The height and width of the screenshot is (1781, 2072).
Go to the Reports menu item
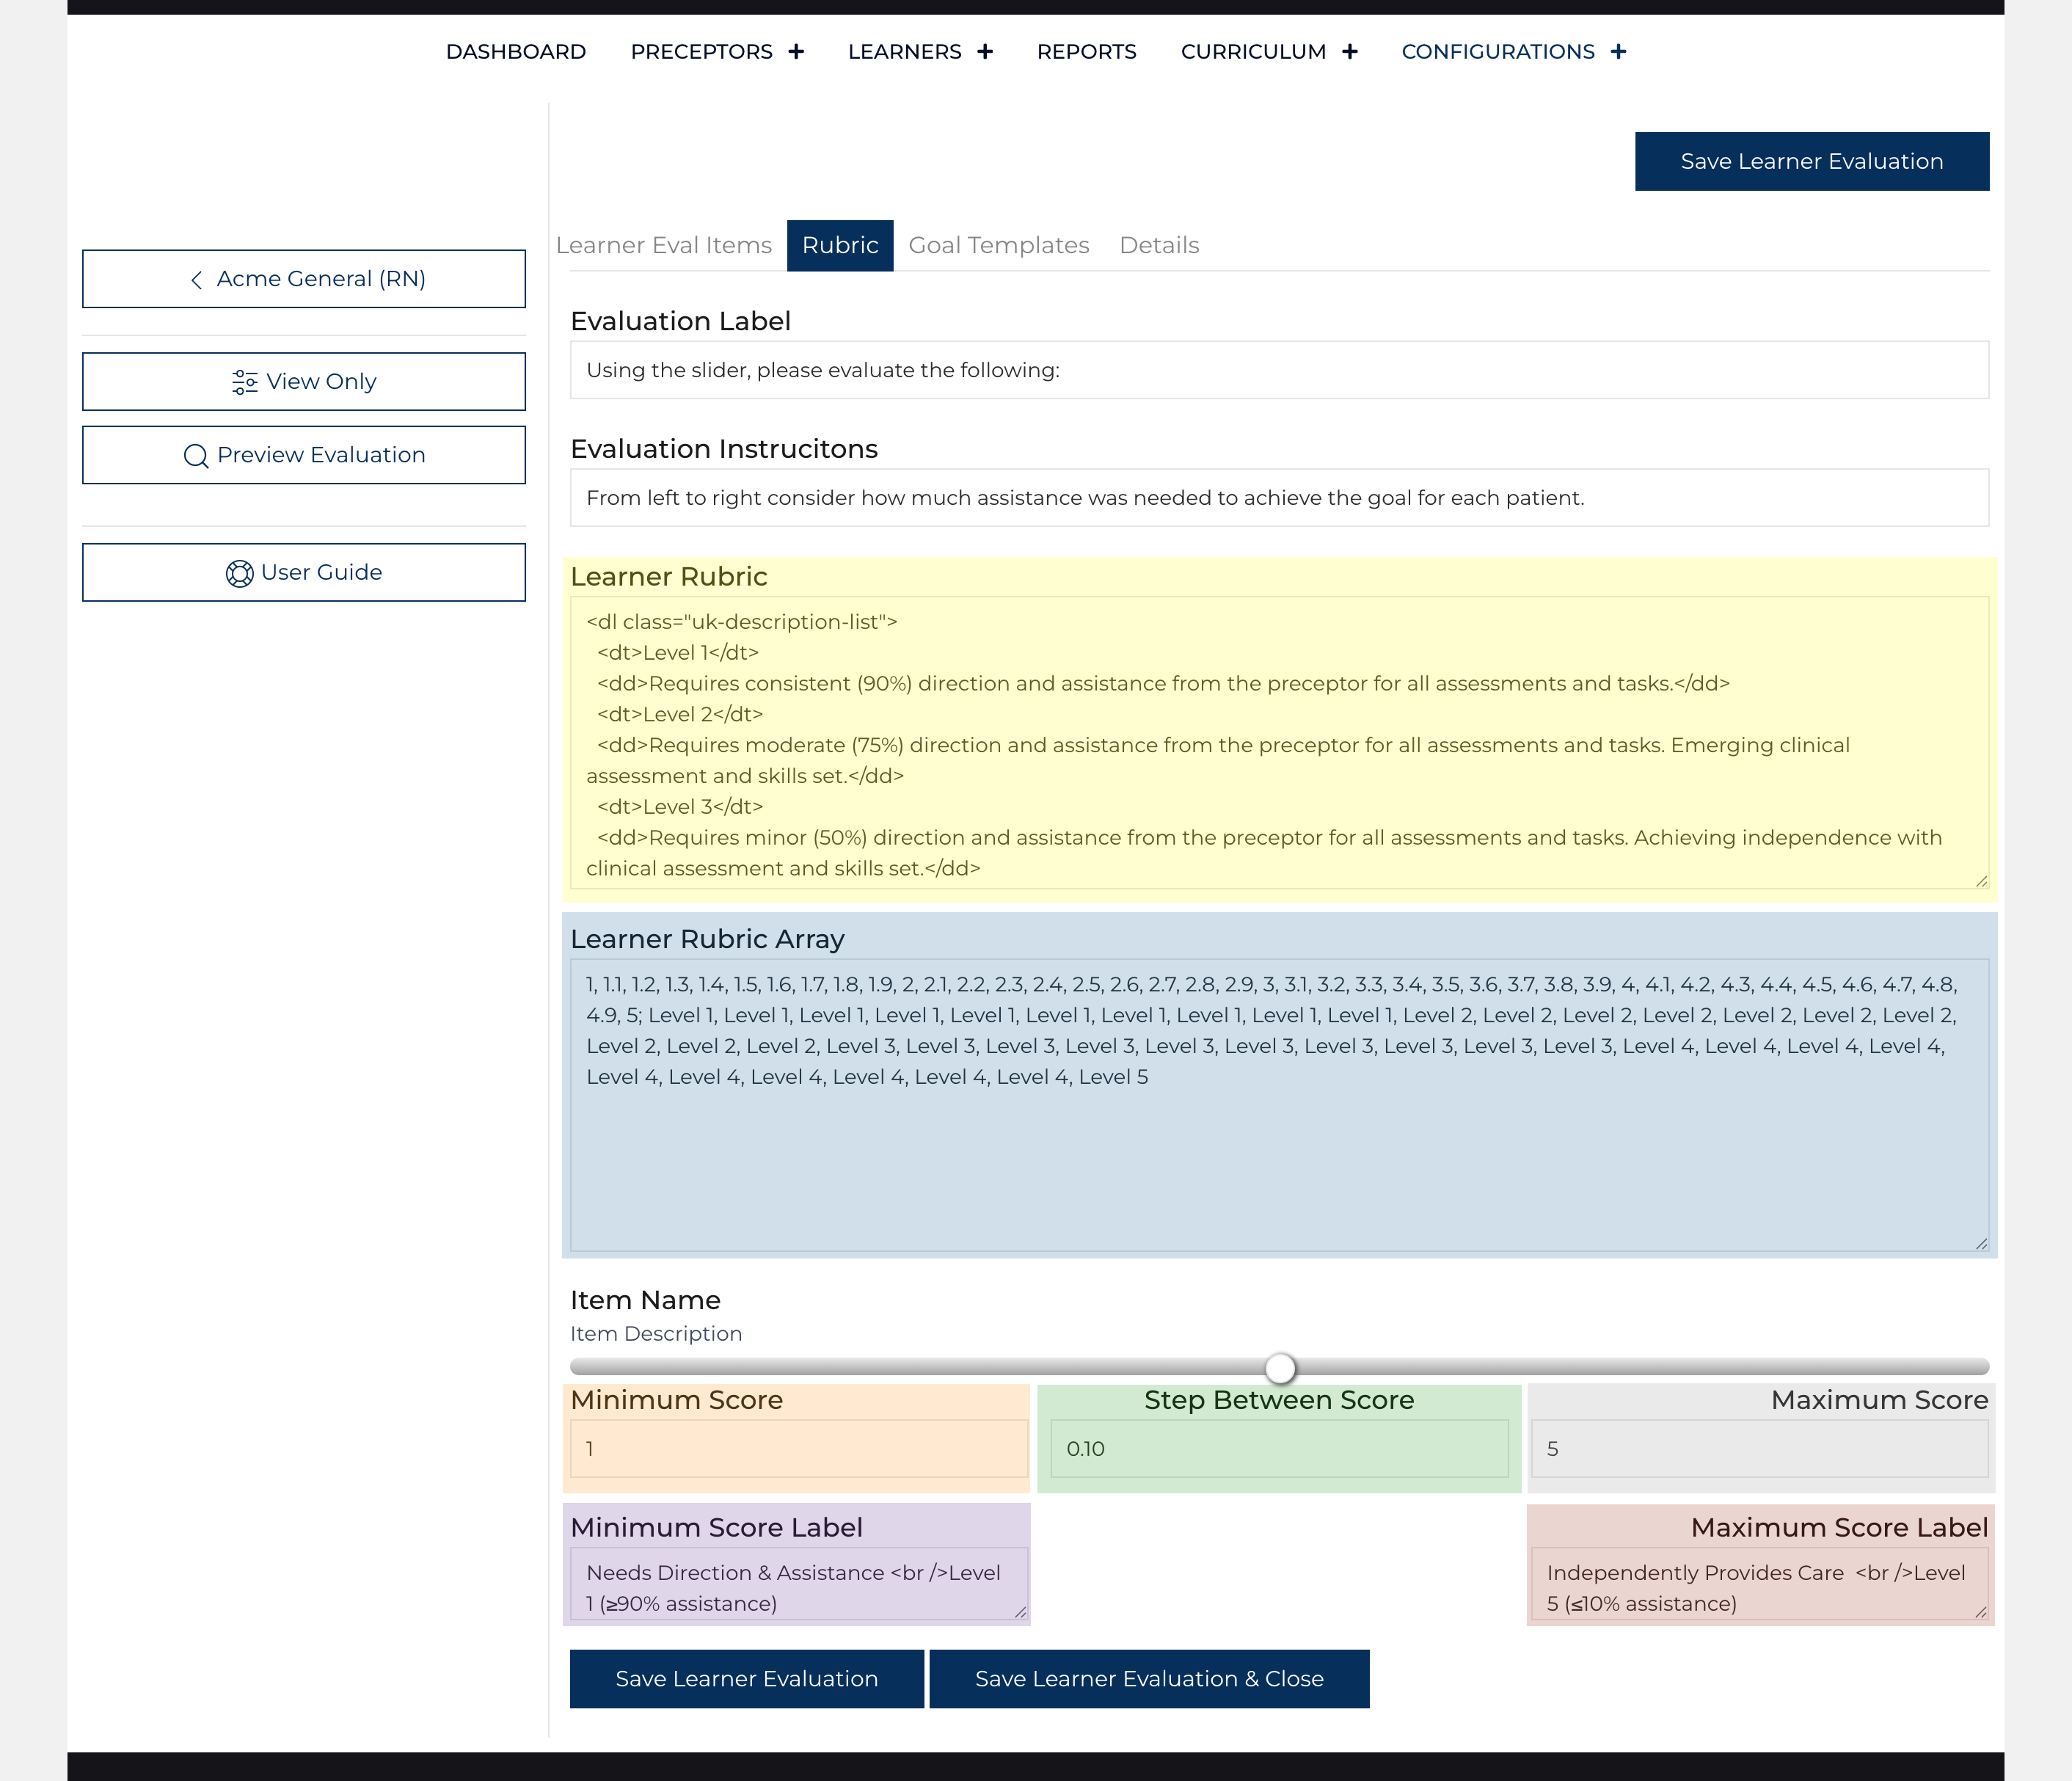pos(1086,52)
